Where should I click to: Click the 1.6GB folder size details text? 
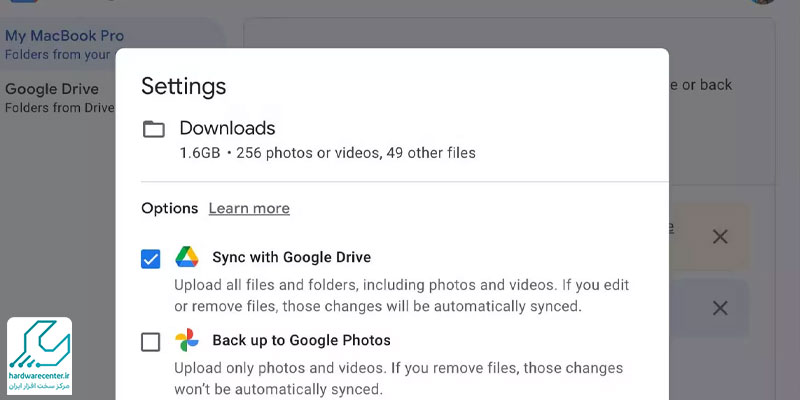pyautogui.click(x=328, y=153)
